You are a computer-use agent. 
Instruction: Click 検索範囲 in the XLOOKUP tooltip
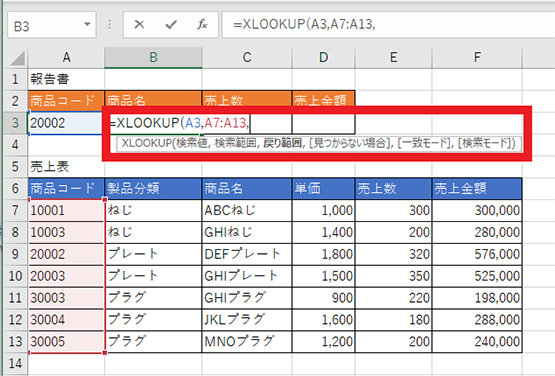236,143
